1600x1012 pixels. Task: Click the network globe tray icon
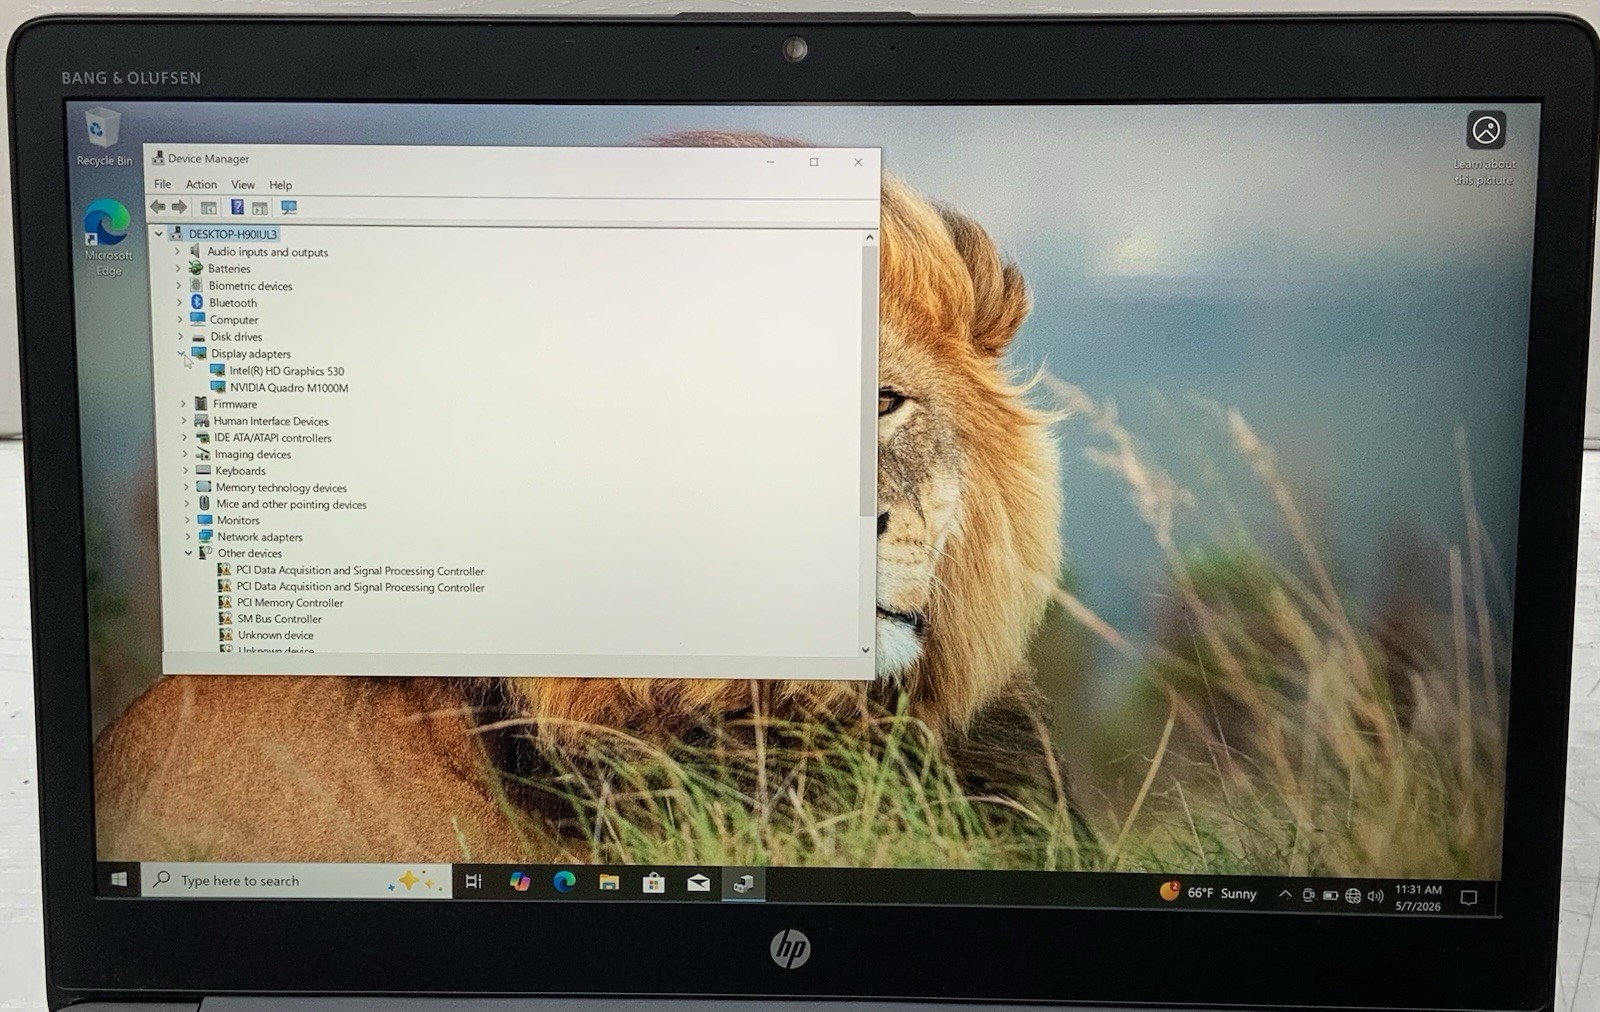coord(1353,896)
